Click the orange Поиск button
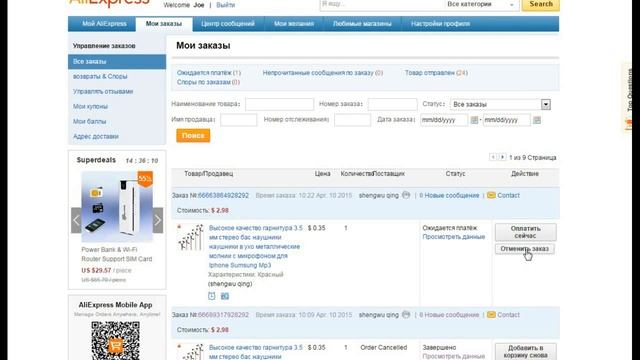This screenshot has width=640, height=360. click(x=193, y=136)
